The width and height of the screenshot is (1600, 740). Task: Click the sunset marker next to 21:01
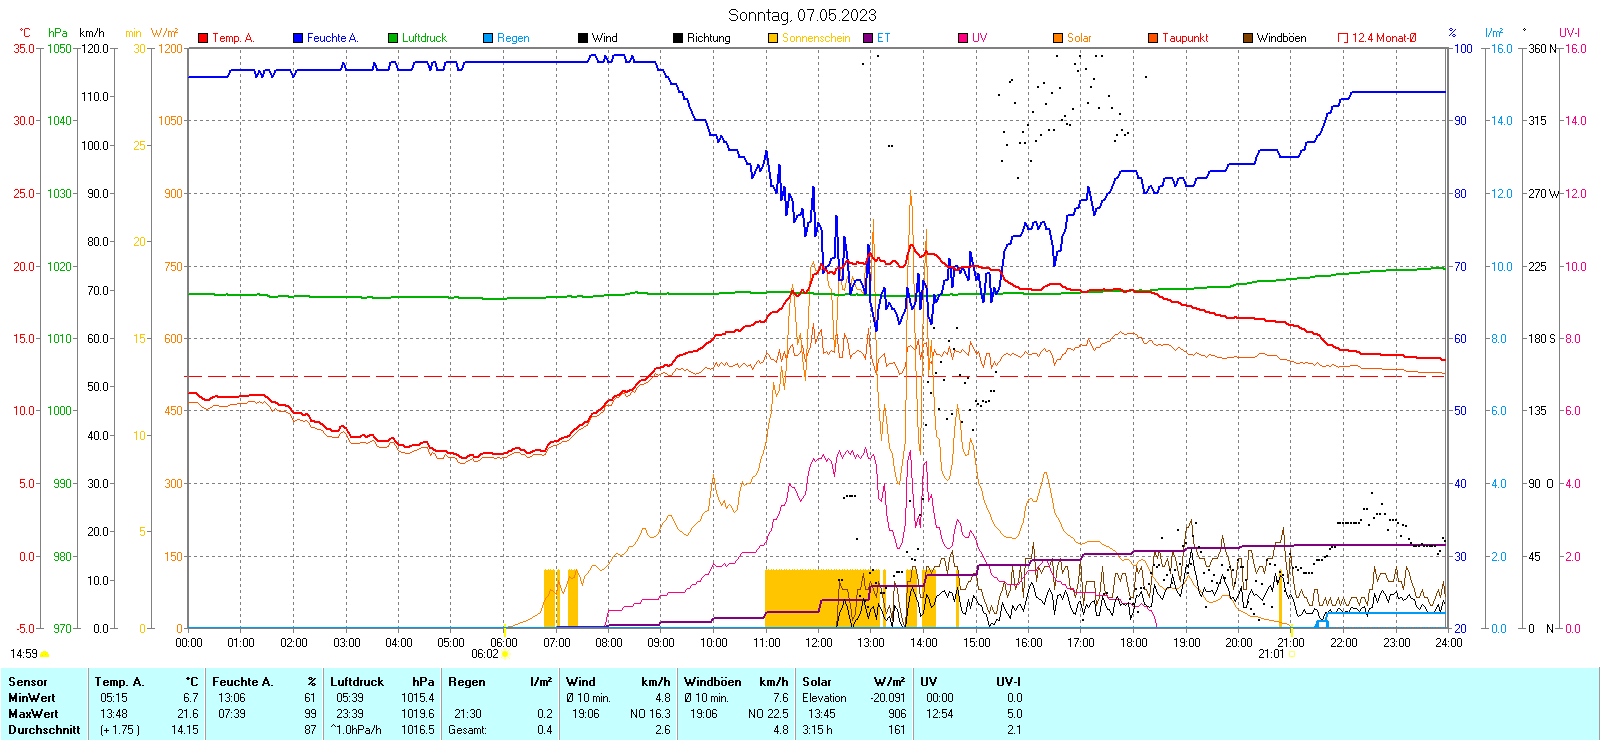pyautogui.click(x=1291, y=654)
